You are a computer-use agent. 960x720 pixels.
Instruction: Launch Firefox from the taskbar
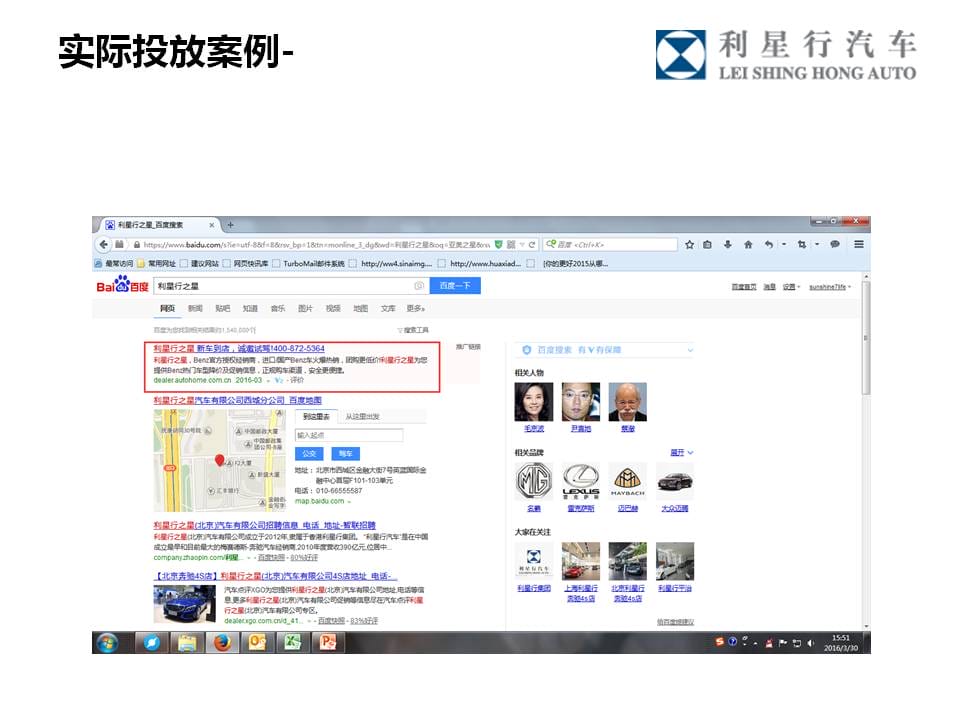222,643
